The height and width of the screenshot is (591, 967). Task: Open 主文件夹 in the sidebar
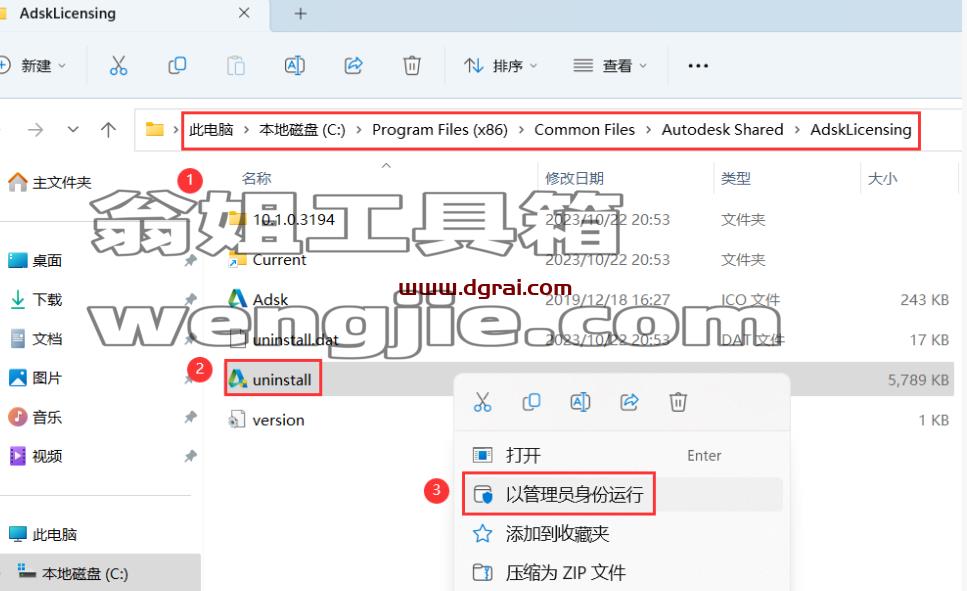coord(50,182)
